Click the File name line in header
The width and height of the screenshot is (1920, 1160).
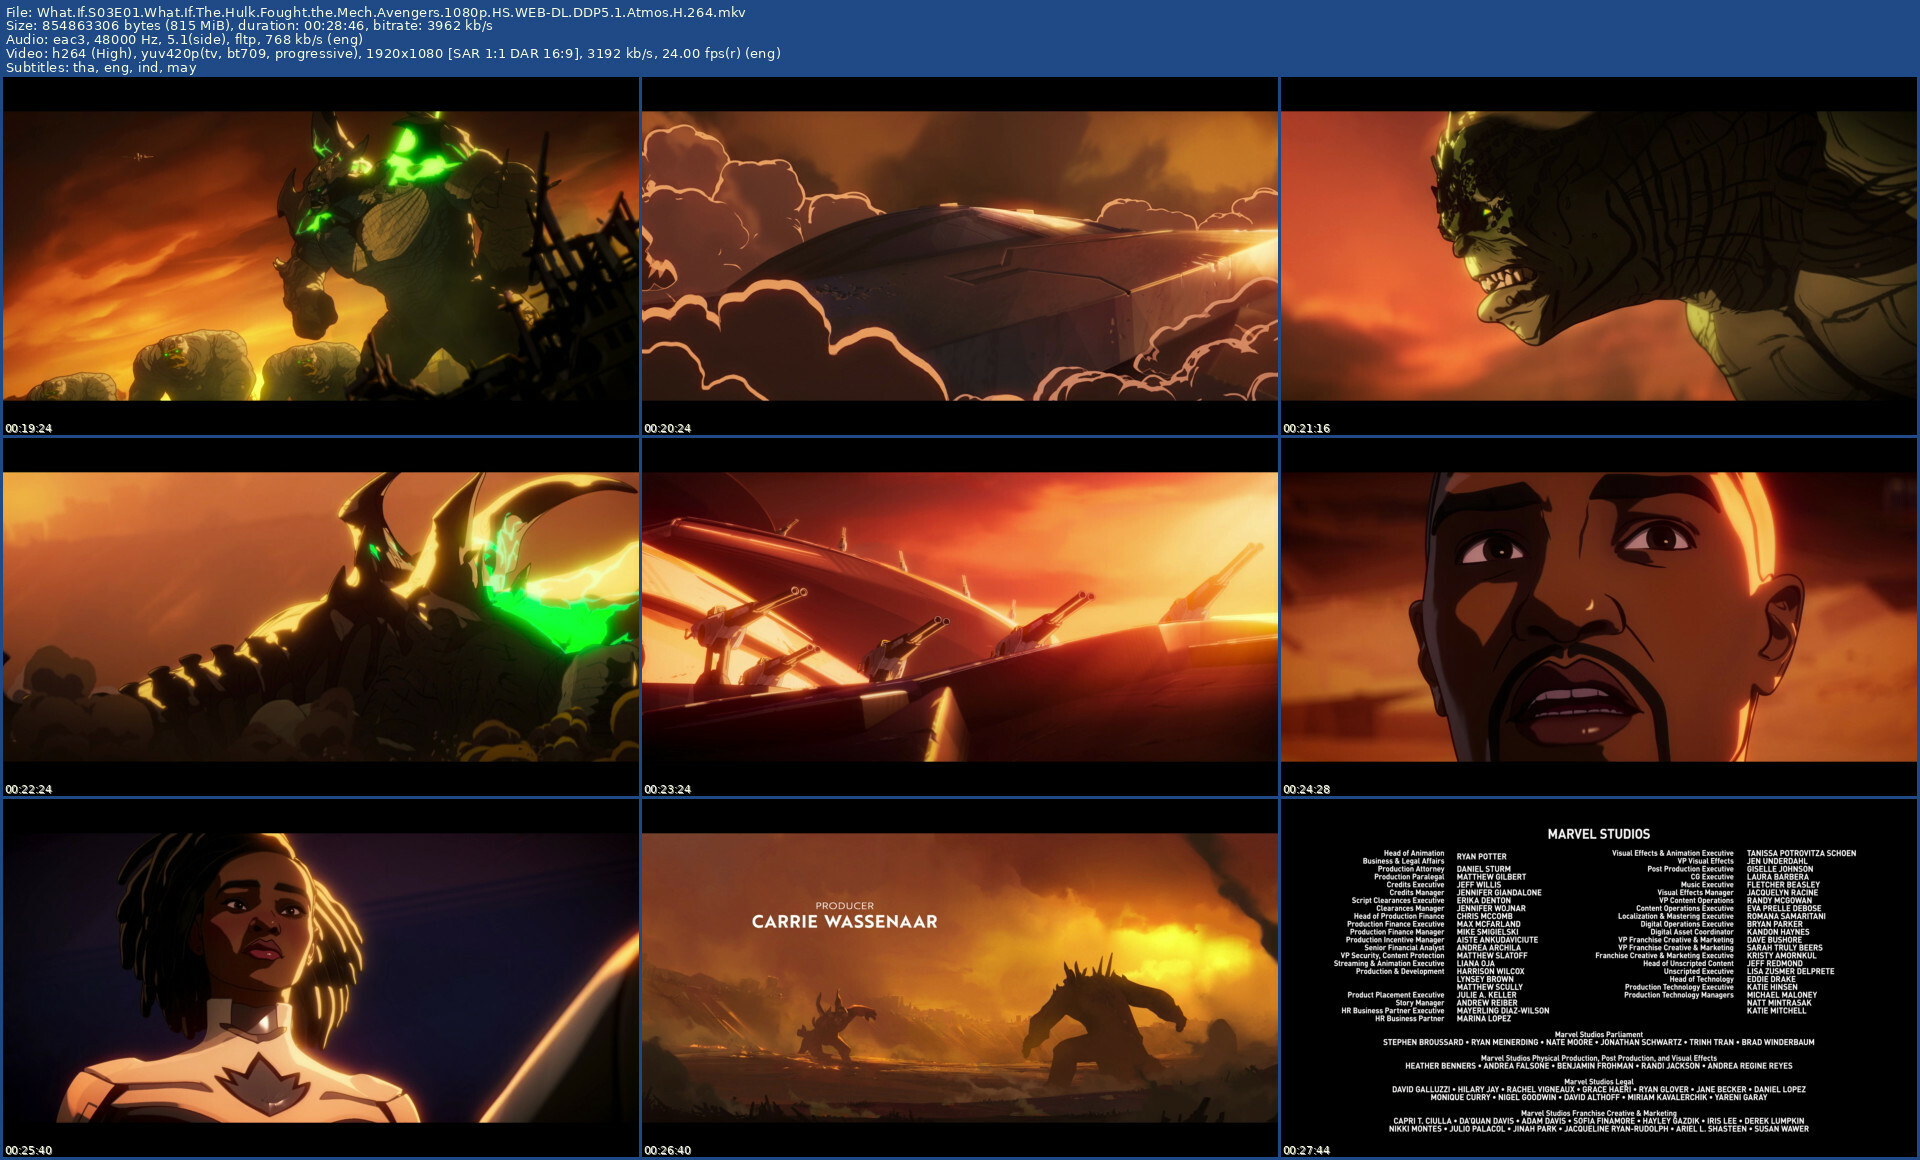tap(375, 12)
